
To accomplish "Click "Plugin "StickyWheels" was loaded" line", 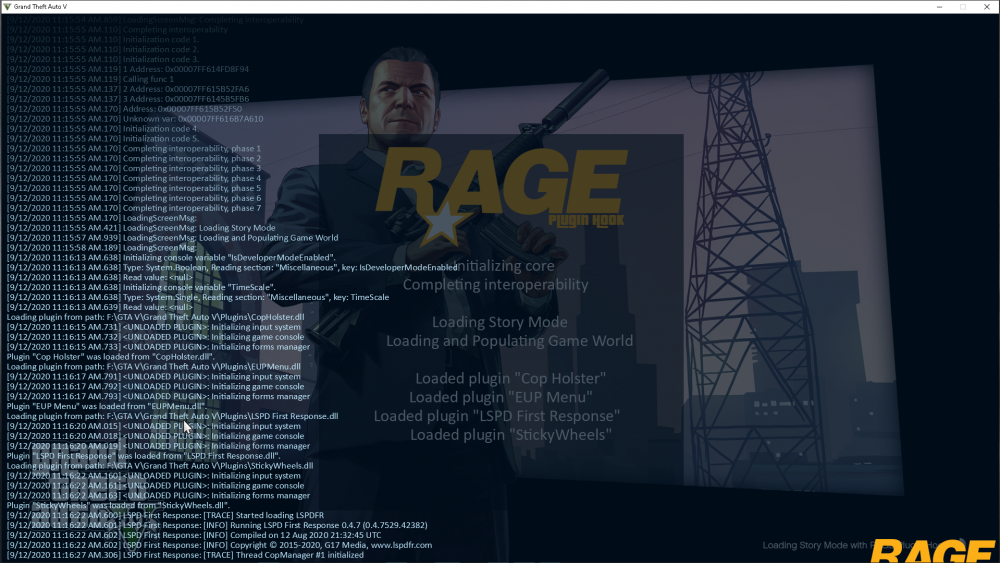I will click(118, 506).
